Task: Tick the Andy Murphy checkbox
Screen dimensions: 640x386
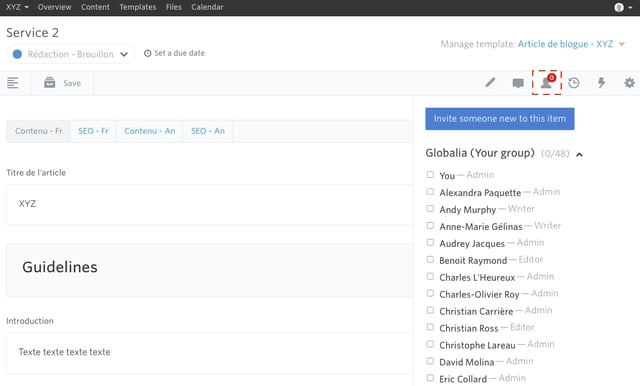Action: point(430,209)
